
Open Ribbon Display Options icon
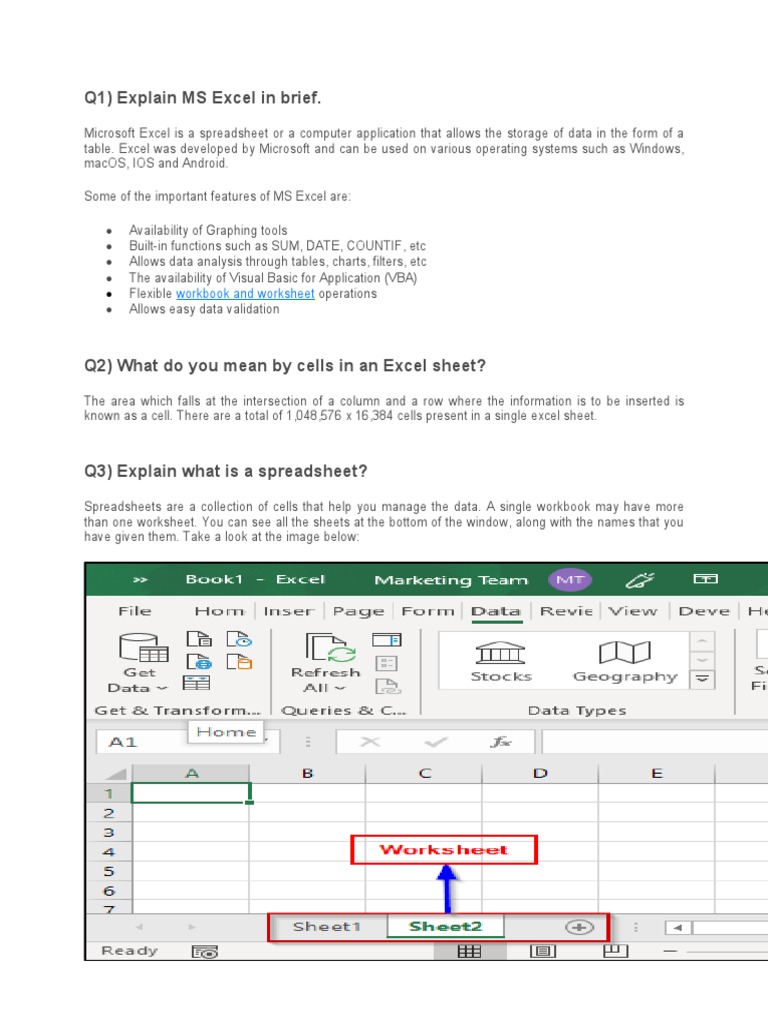click(x=705, y=579)
